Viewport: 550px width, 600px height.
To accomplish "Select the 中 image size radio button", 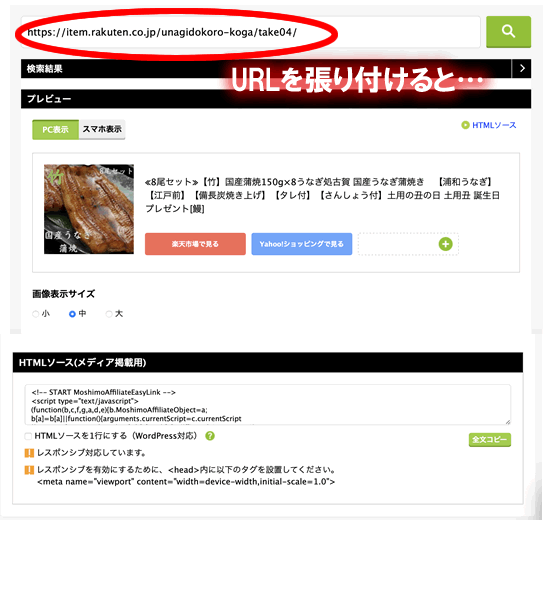I will (x=72, y=314).
